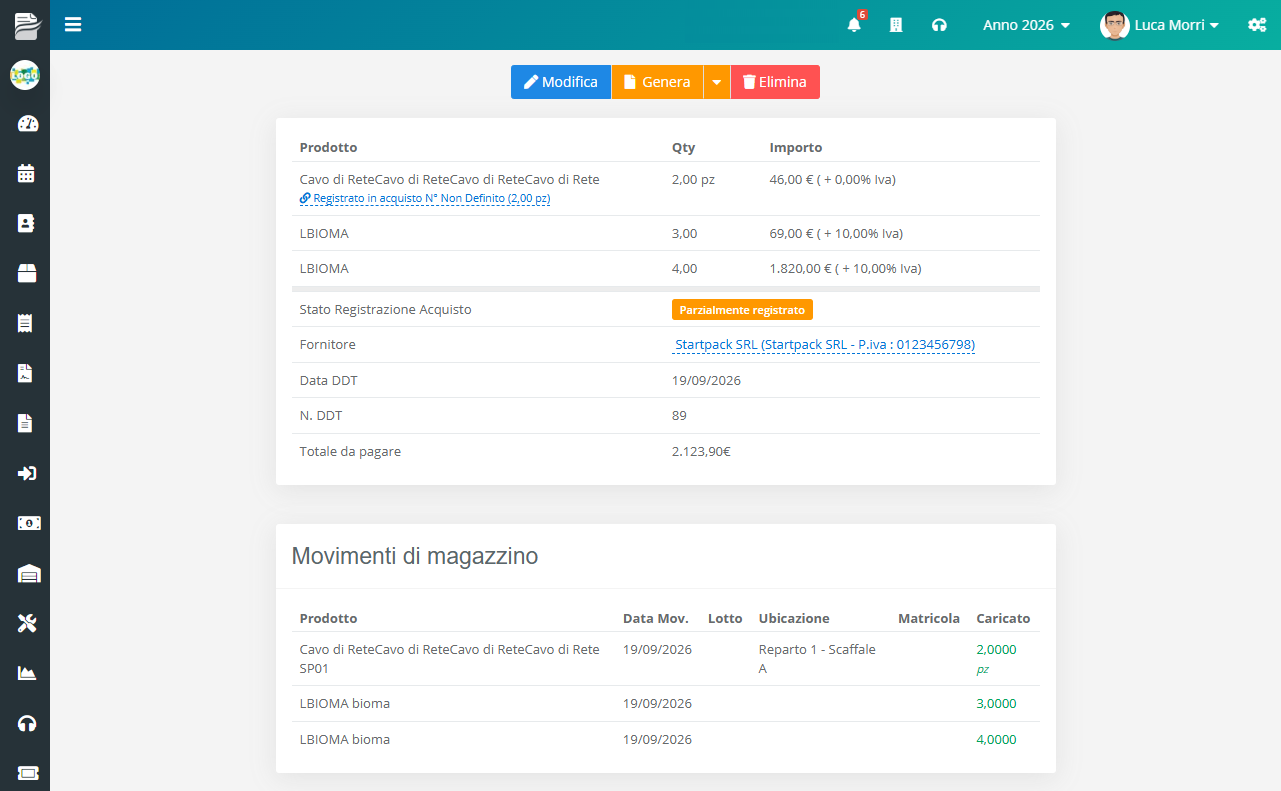Screen dimensions: 1281x791
Task: Open the calendar sidebar icon
Action: pyautogui.click(x=27, y=174)
